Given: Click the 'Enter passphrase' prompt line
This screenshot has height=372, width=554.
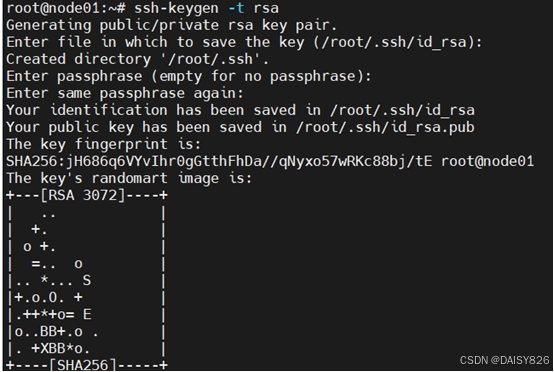Looking at the screenshot, I should pos(189,76).
